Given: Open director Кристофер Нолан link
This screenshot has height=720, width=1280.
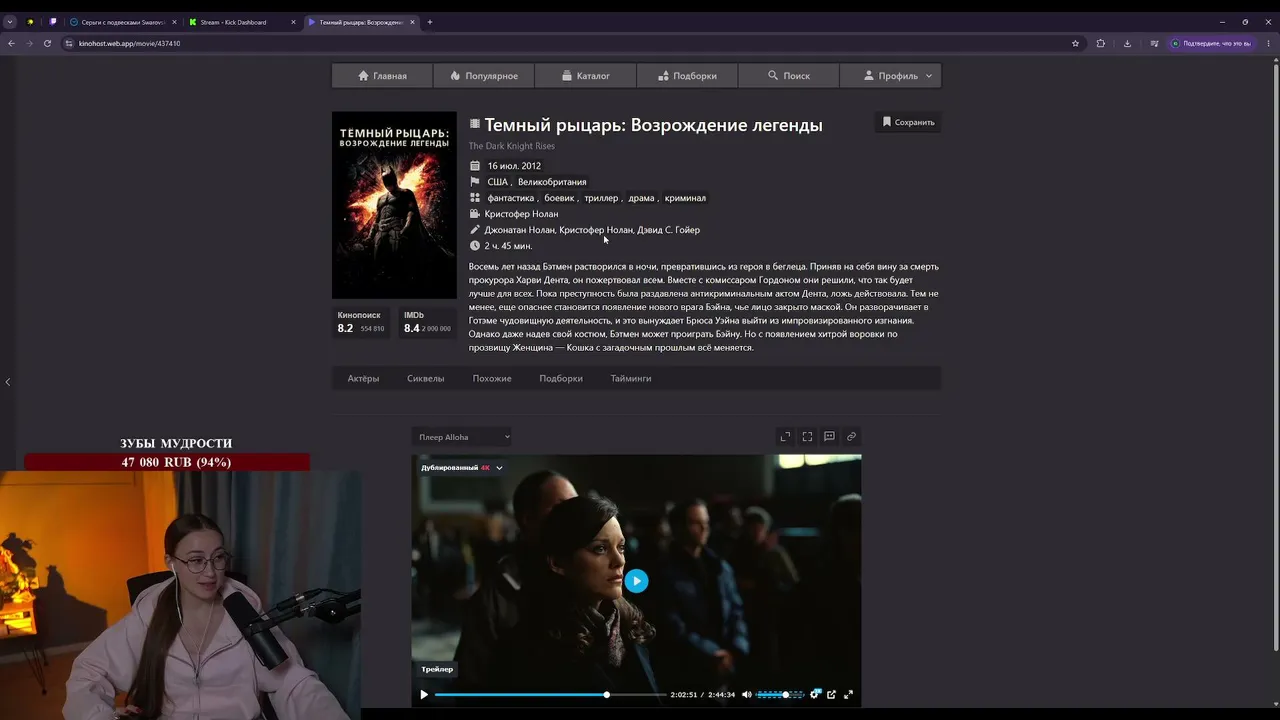Looking at the screenshot, I should click(x=521, y=214).
